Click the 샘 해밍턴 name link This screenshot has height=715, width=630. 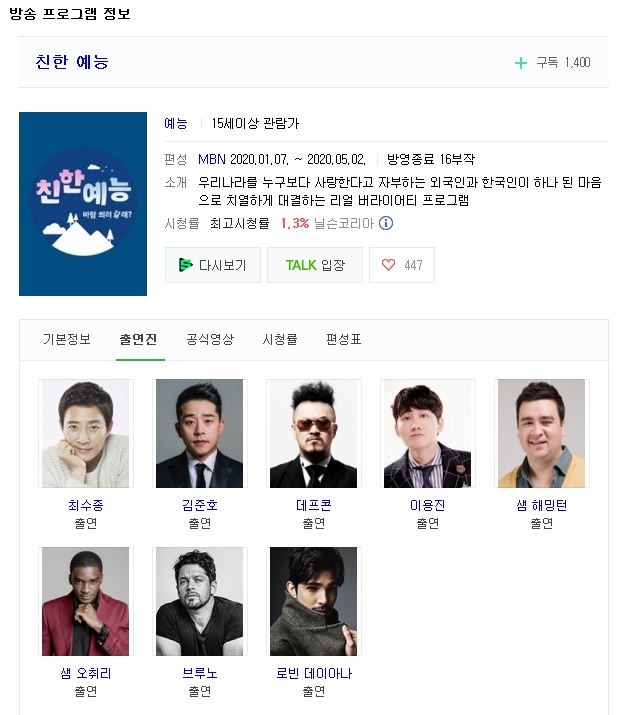point(542,505)
